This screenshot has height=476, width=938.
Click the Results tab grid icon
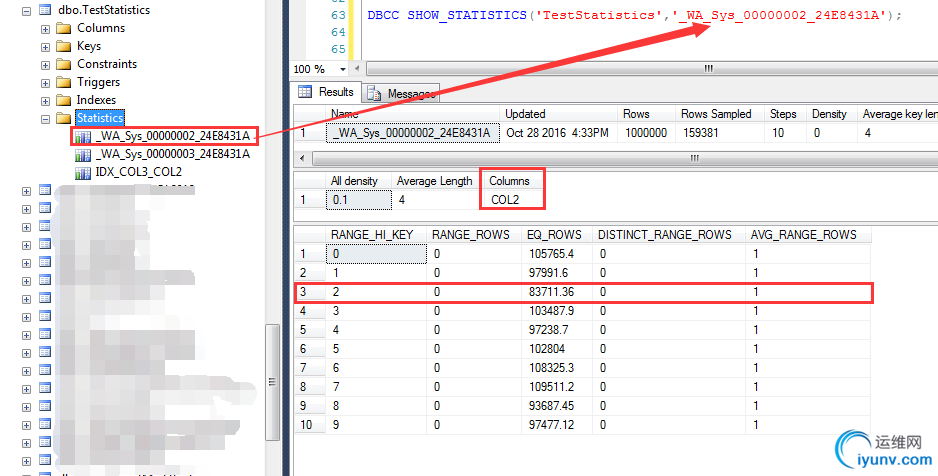(x=305, y=91)
